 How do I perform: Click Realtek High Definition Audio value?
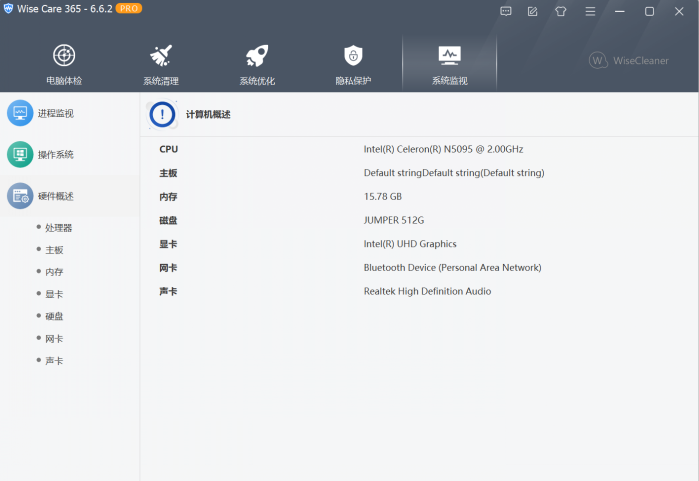coord(427,291)
